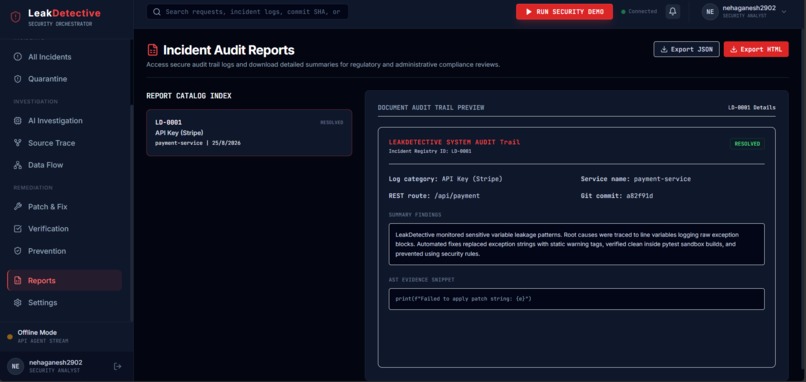Viewport: 806px width, 382px height.
Task: Click Incident Registry ID: LD-0001 text
Action: (x=430, y=151)
